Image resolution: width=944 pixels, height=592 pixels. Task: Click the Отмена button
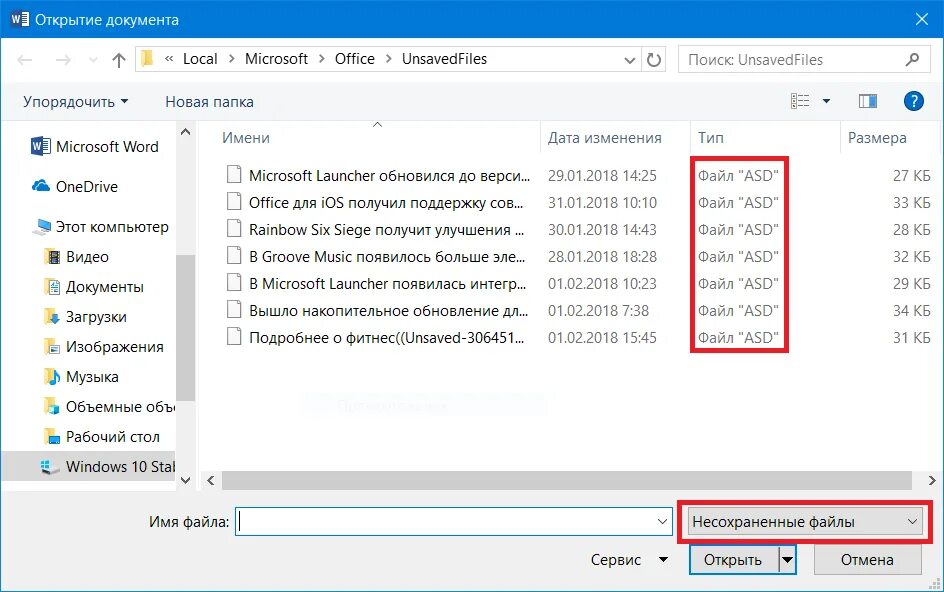pos(867,559)
